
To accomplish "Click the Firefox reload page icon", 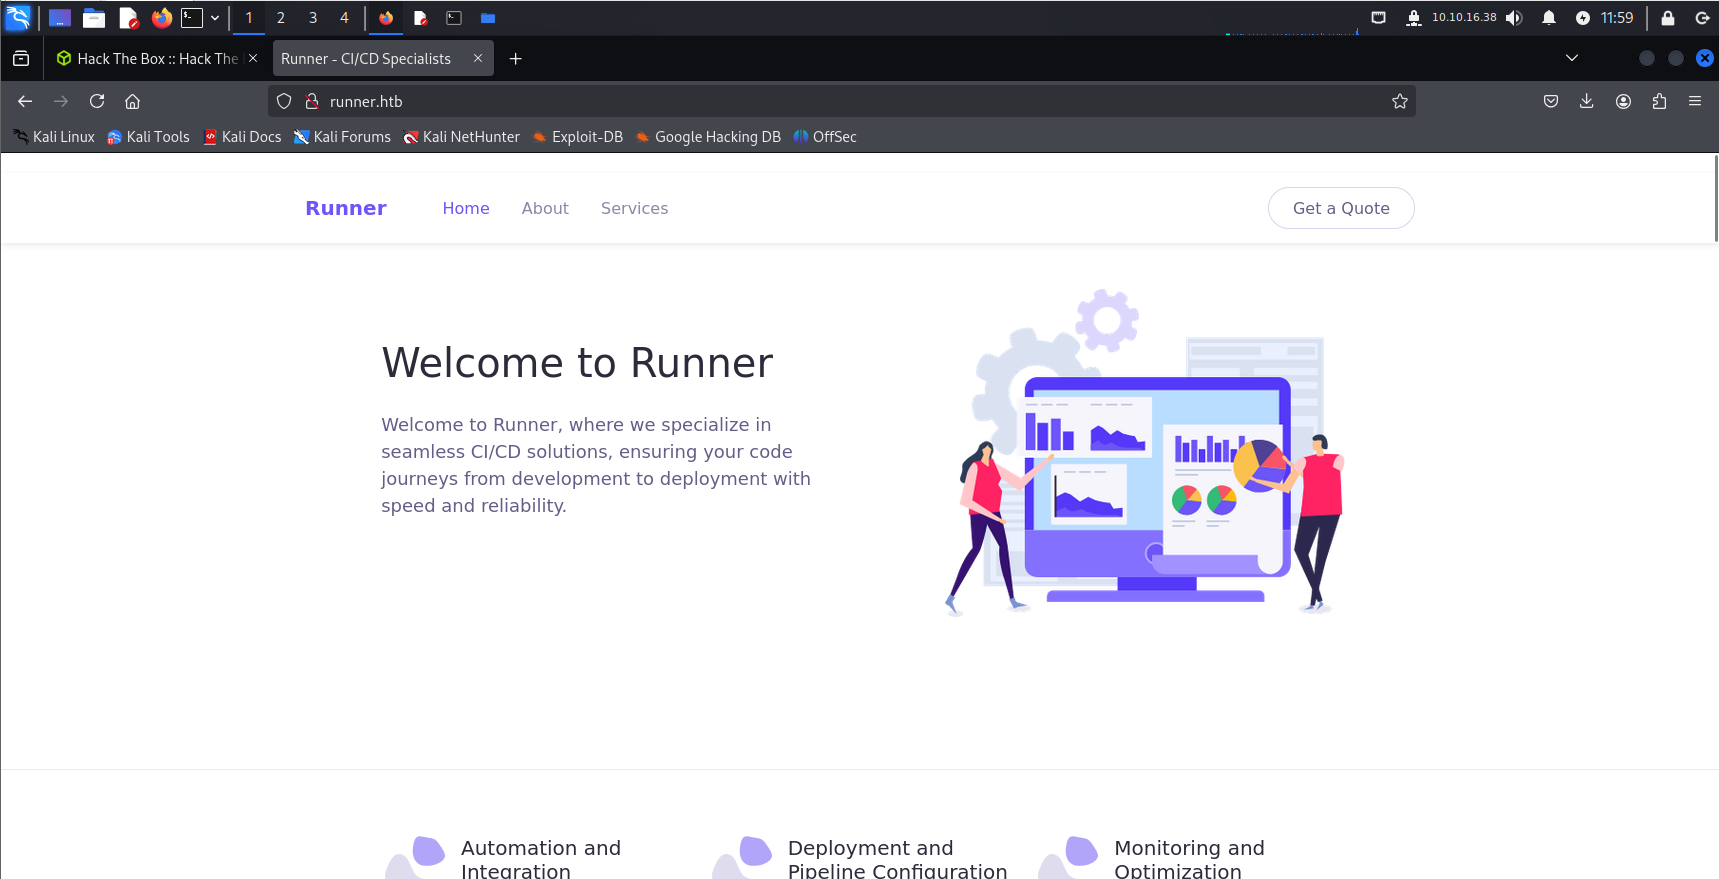I will coord(97,101).
